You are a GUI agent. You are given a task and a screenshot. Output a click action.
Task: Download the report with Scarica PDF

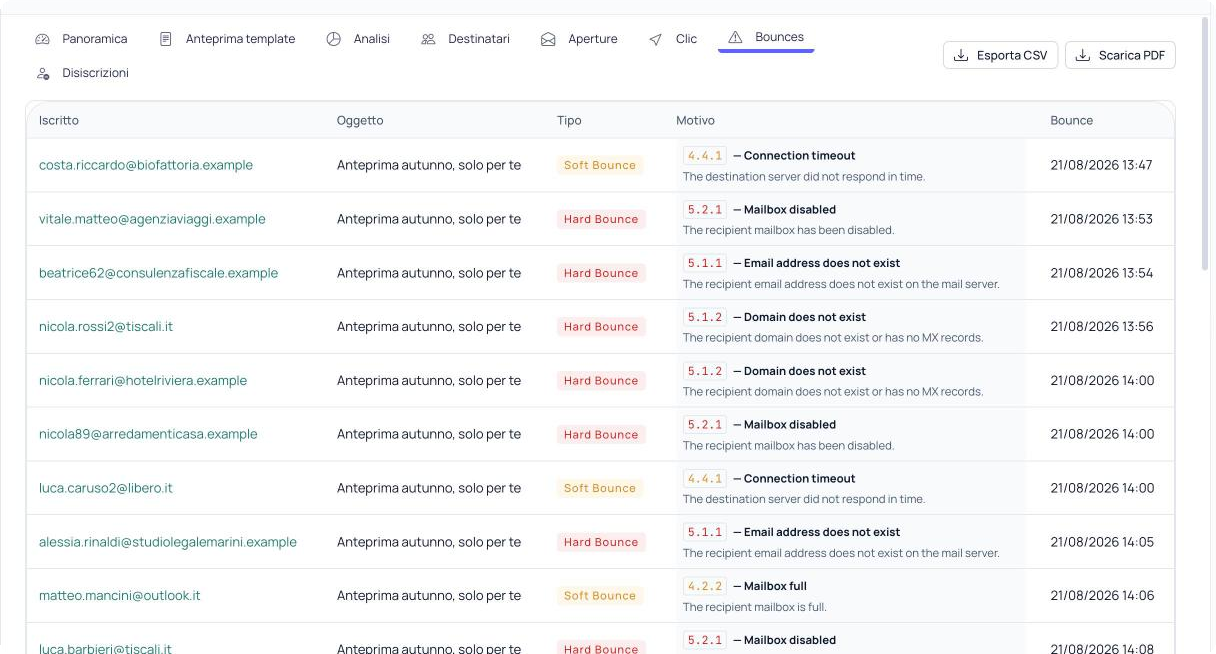point(1120,55)
